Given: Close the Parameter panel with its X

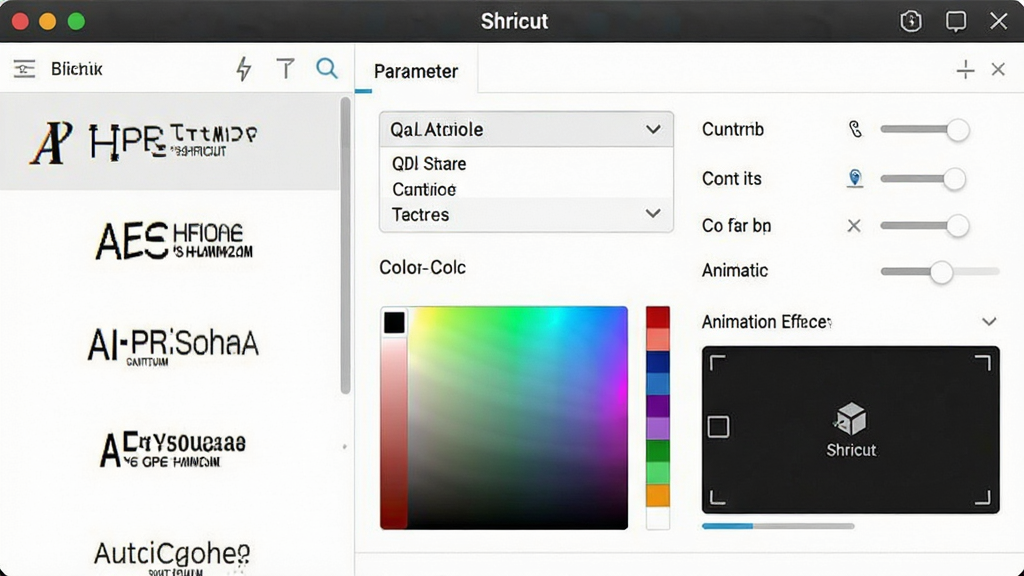Looking at the screenshot, I should pyautogui.click(x=998, y=69).
